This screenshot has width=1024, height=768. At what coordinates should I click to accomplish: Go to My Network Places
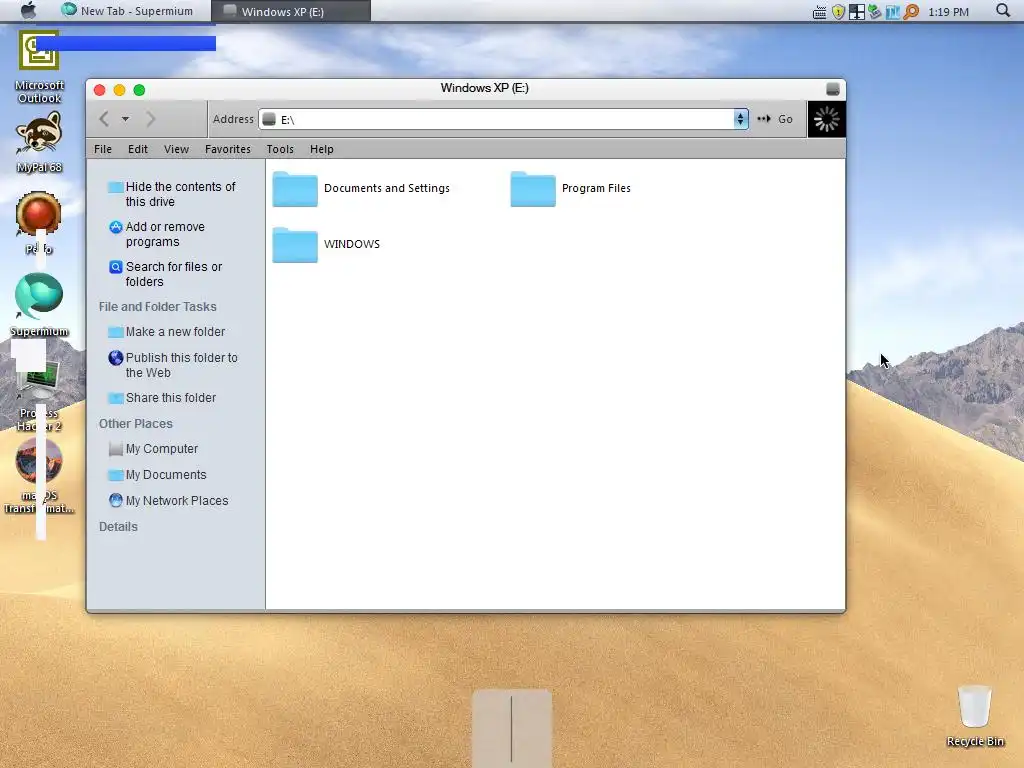[x=177, y=501]
